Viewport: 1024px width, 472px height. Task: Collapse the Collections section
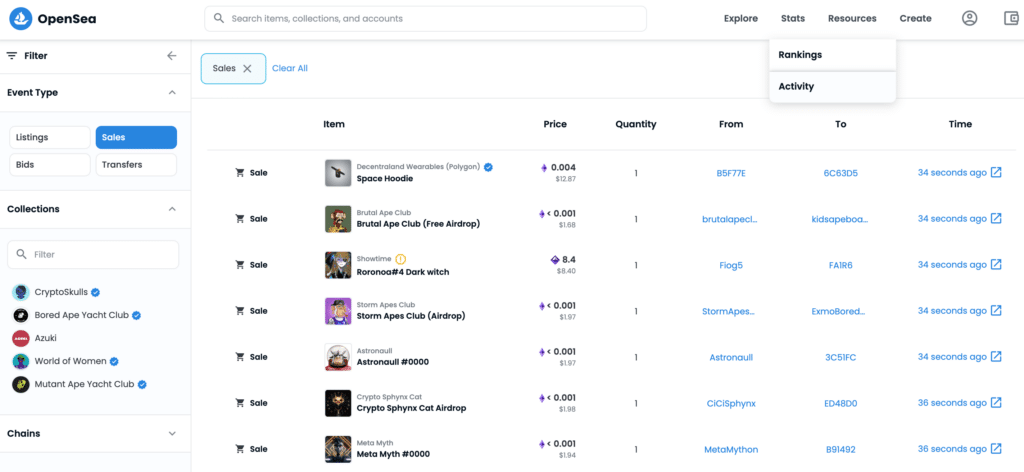pyautogui.click(x=172, y=209)
